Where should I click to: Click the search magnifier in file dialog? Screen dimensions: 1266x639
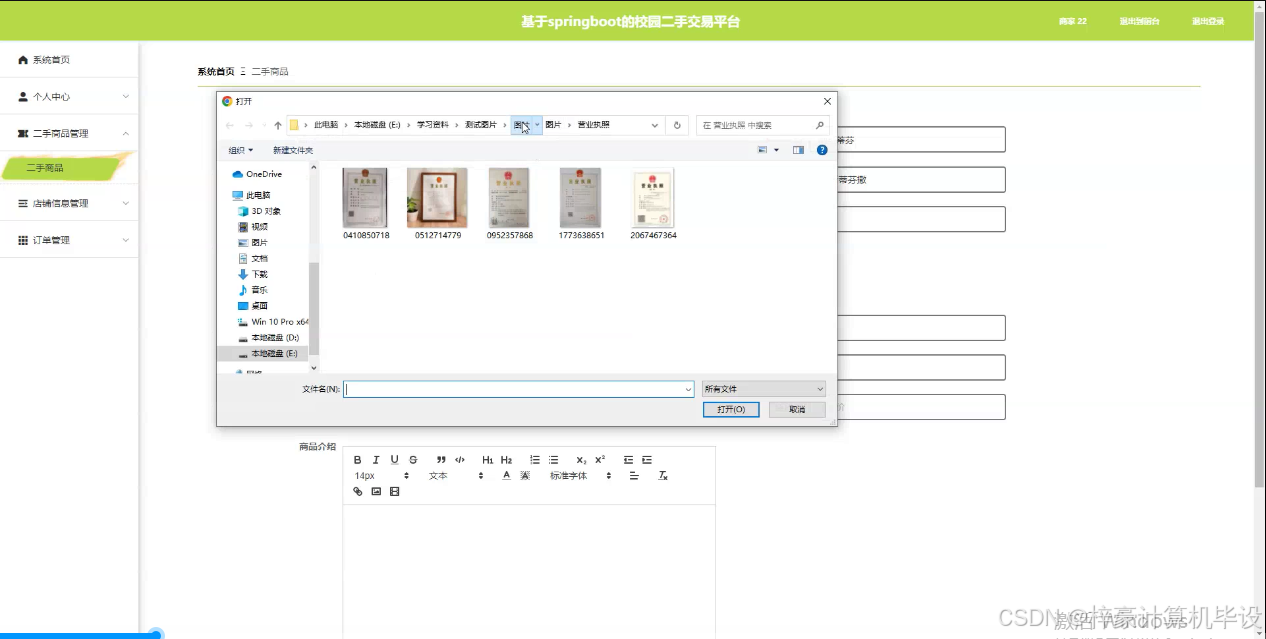[820, 125]
